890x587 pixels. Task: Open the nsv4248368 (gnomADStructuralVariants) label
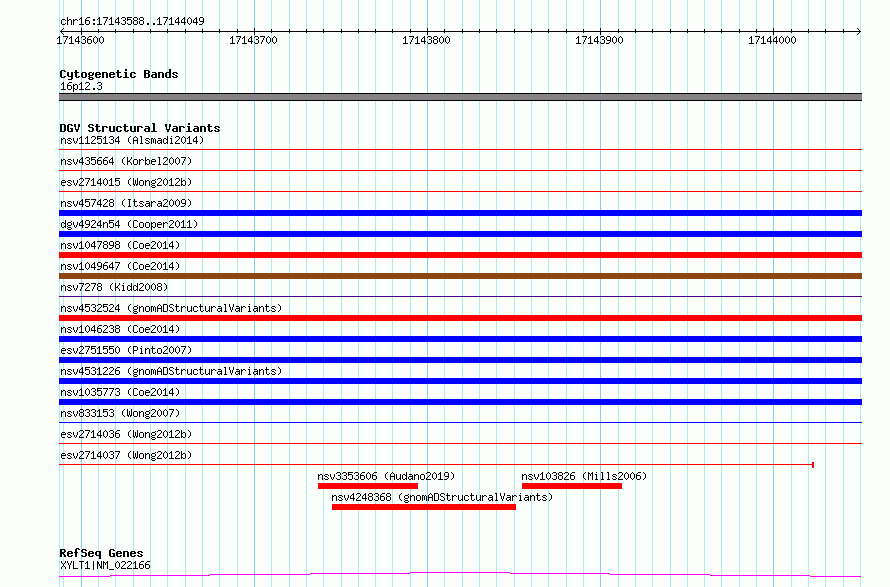tap(442, 497)
